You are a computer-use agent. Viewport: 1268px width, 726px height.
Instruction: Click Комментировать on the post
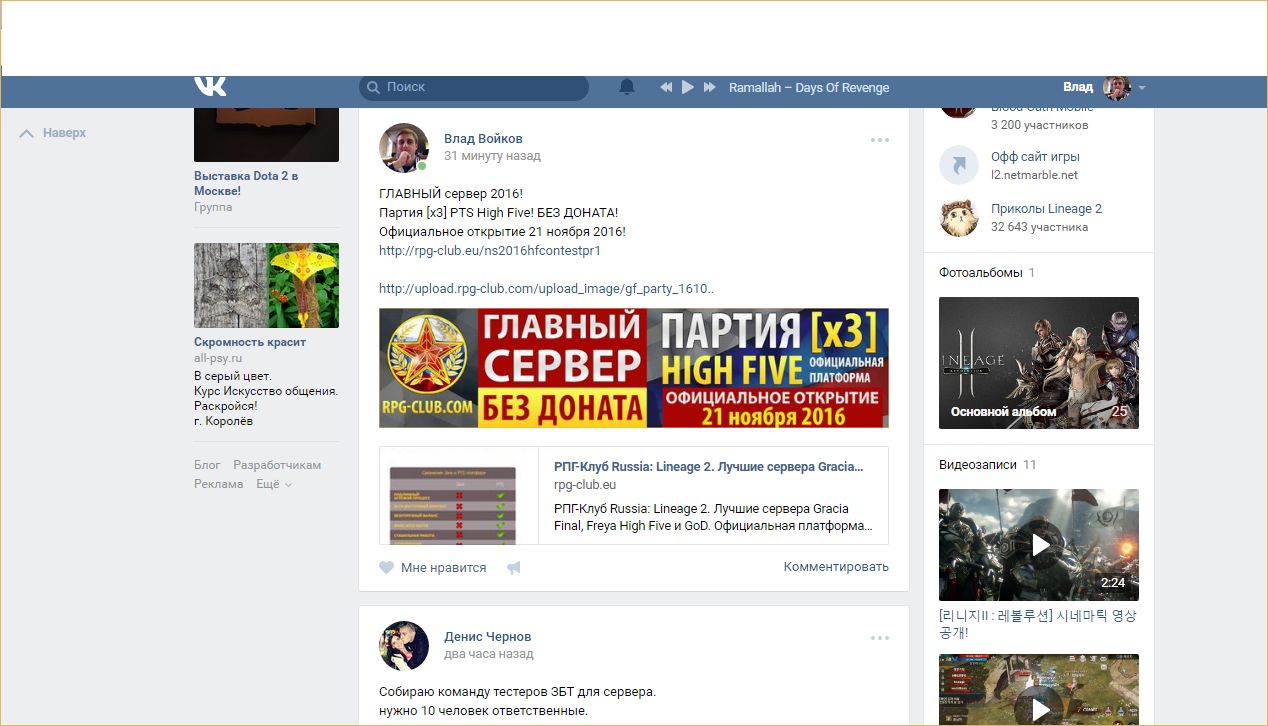pos(836,567)
